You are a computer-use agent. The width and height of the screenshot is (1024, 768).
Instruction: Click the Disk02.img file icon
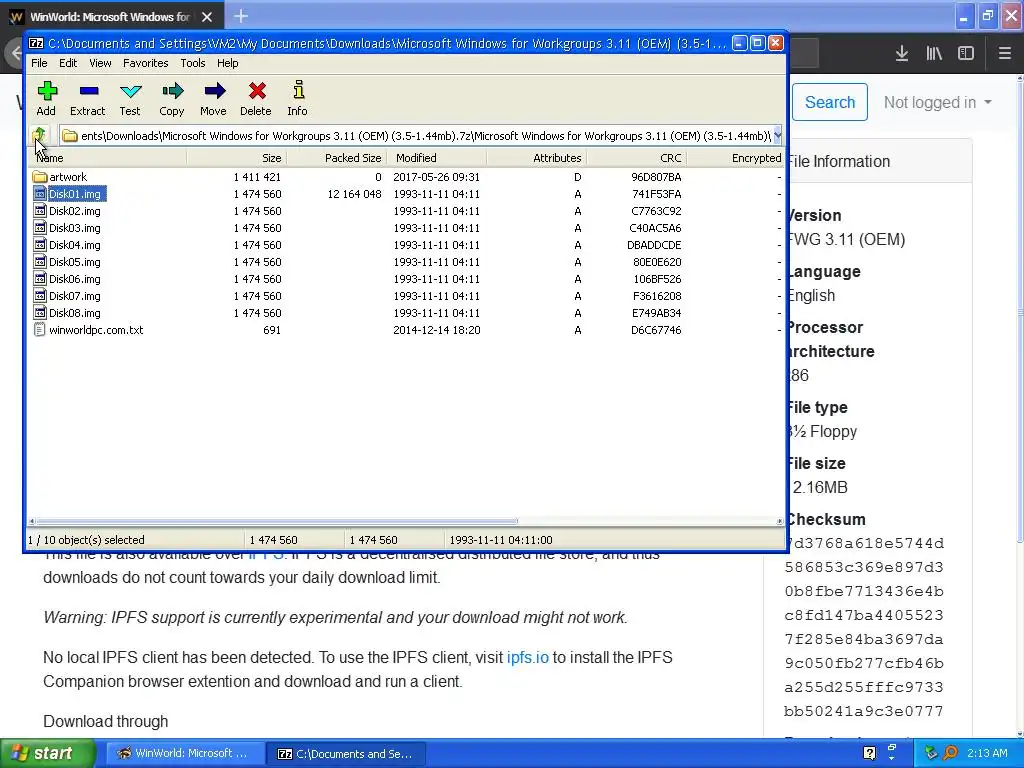[x=40, y=211]
